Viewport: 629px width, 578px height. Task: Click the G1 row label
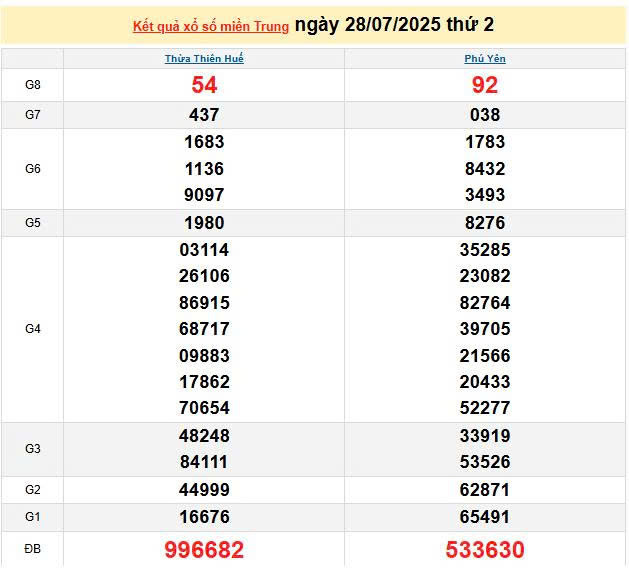coord(32,517)
